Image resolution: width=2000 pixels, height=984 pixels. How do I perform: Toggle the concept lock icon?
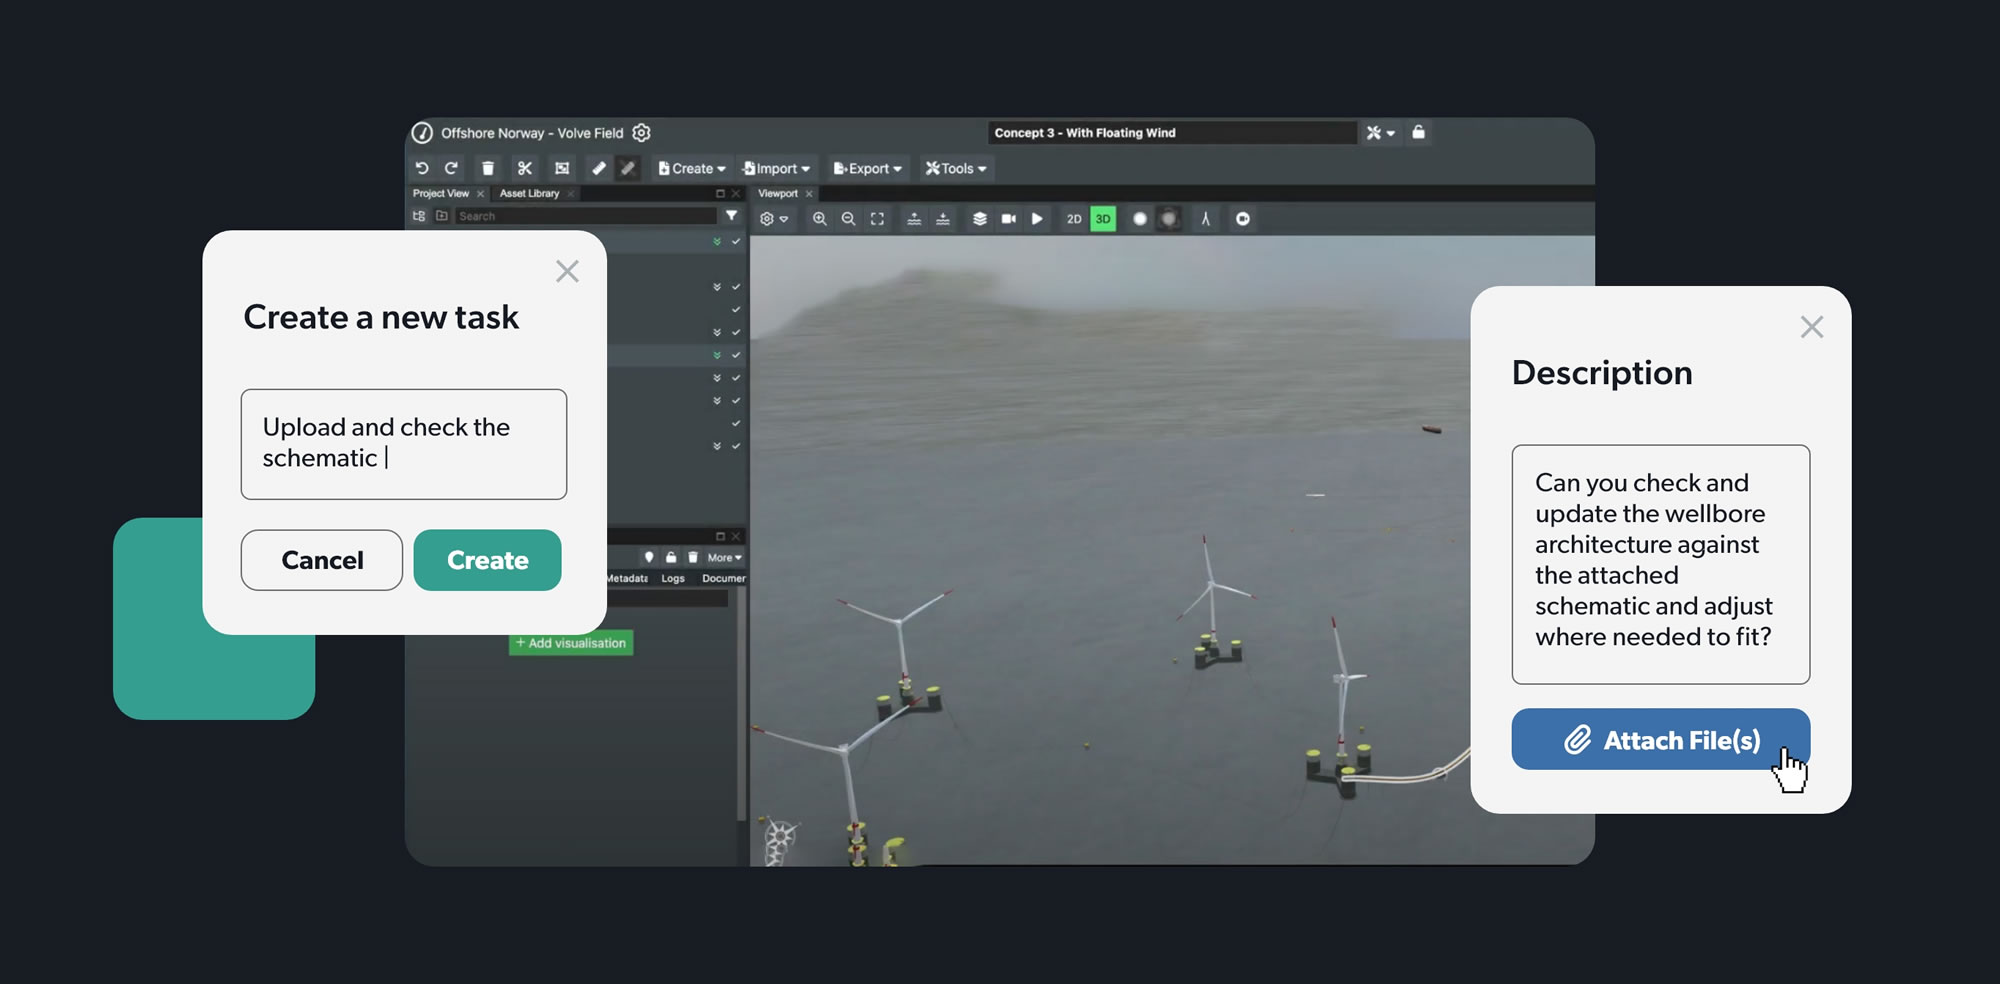point(1418,132)
